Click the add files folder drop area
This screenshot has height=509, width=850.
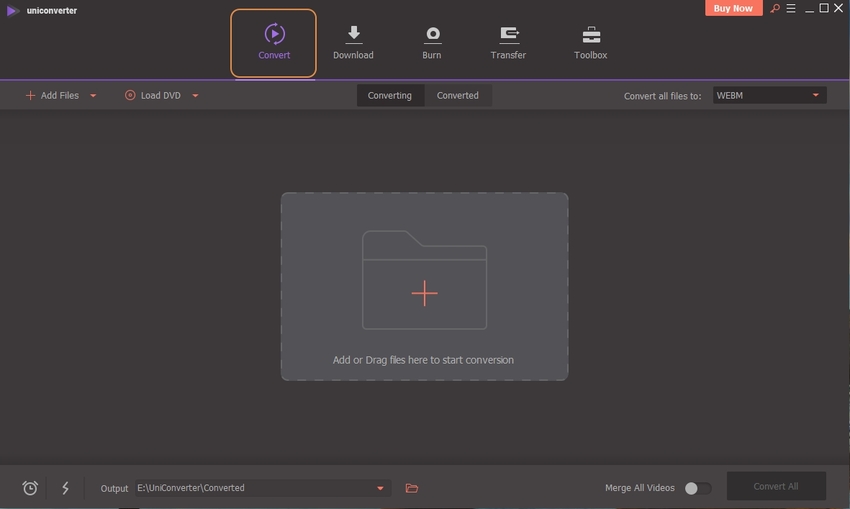point(424,286)
